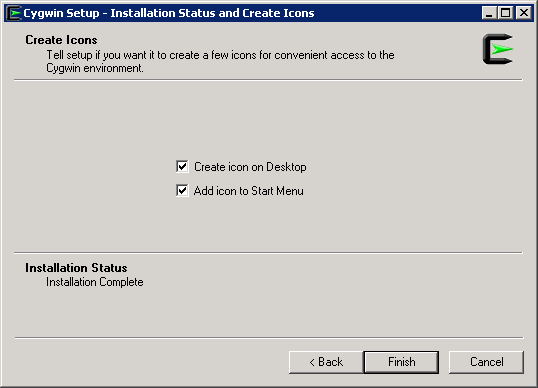Cancel the Cygwin setup
The image size is (538, 388).
point(486,362)
